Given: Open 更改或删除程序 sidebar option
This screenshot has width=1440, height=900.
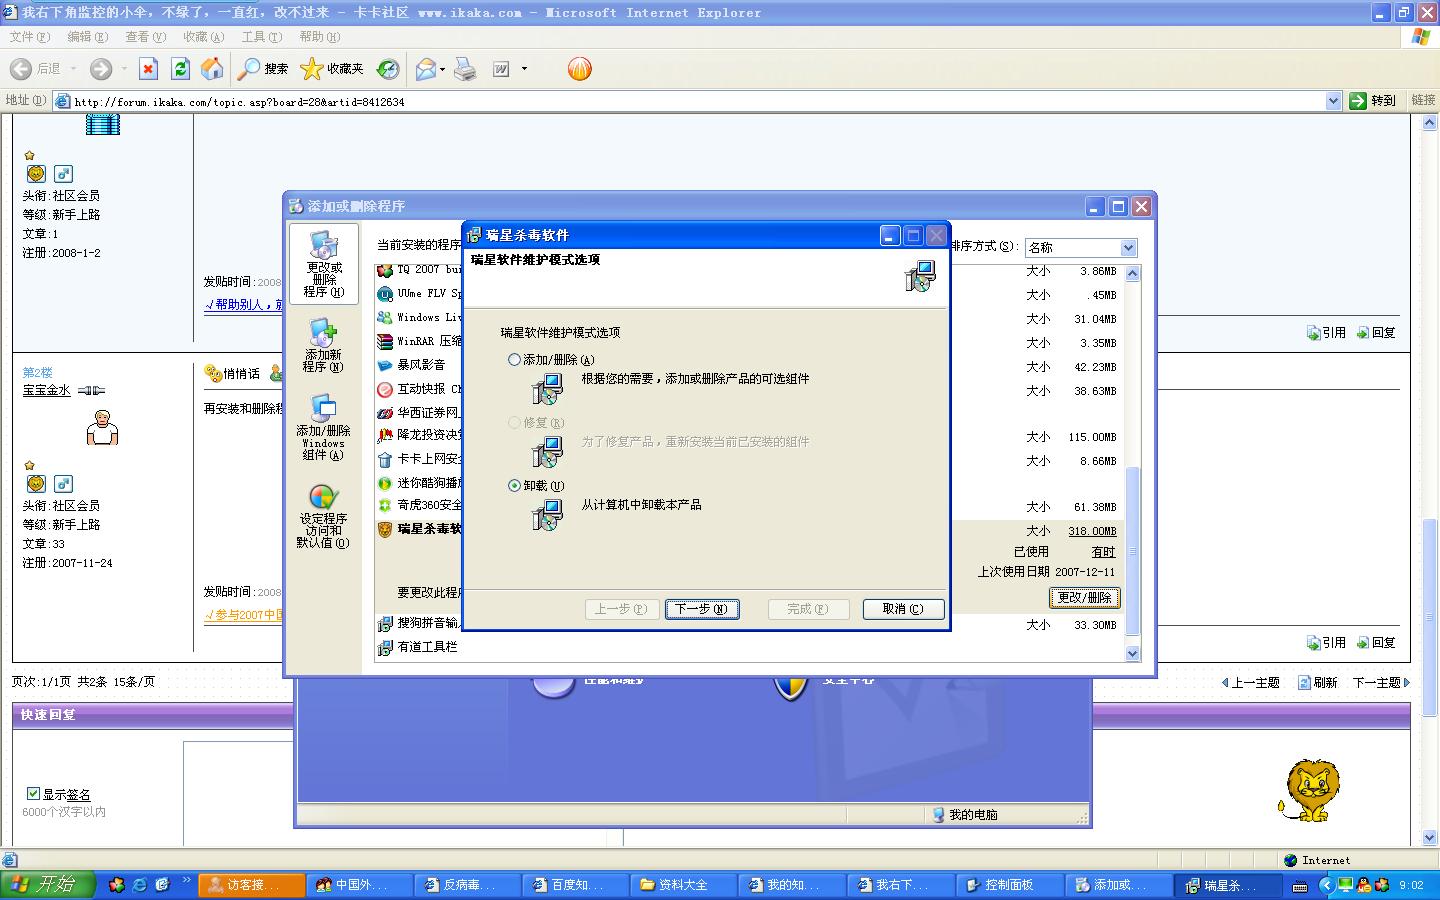Looking at the screenshot, I should click(324, 264).
